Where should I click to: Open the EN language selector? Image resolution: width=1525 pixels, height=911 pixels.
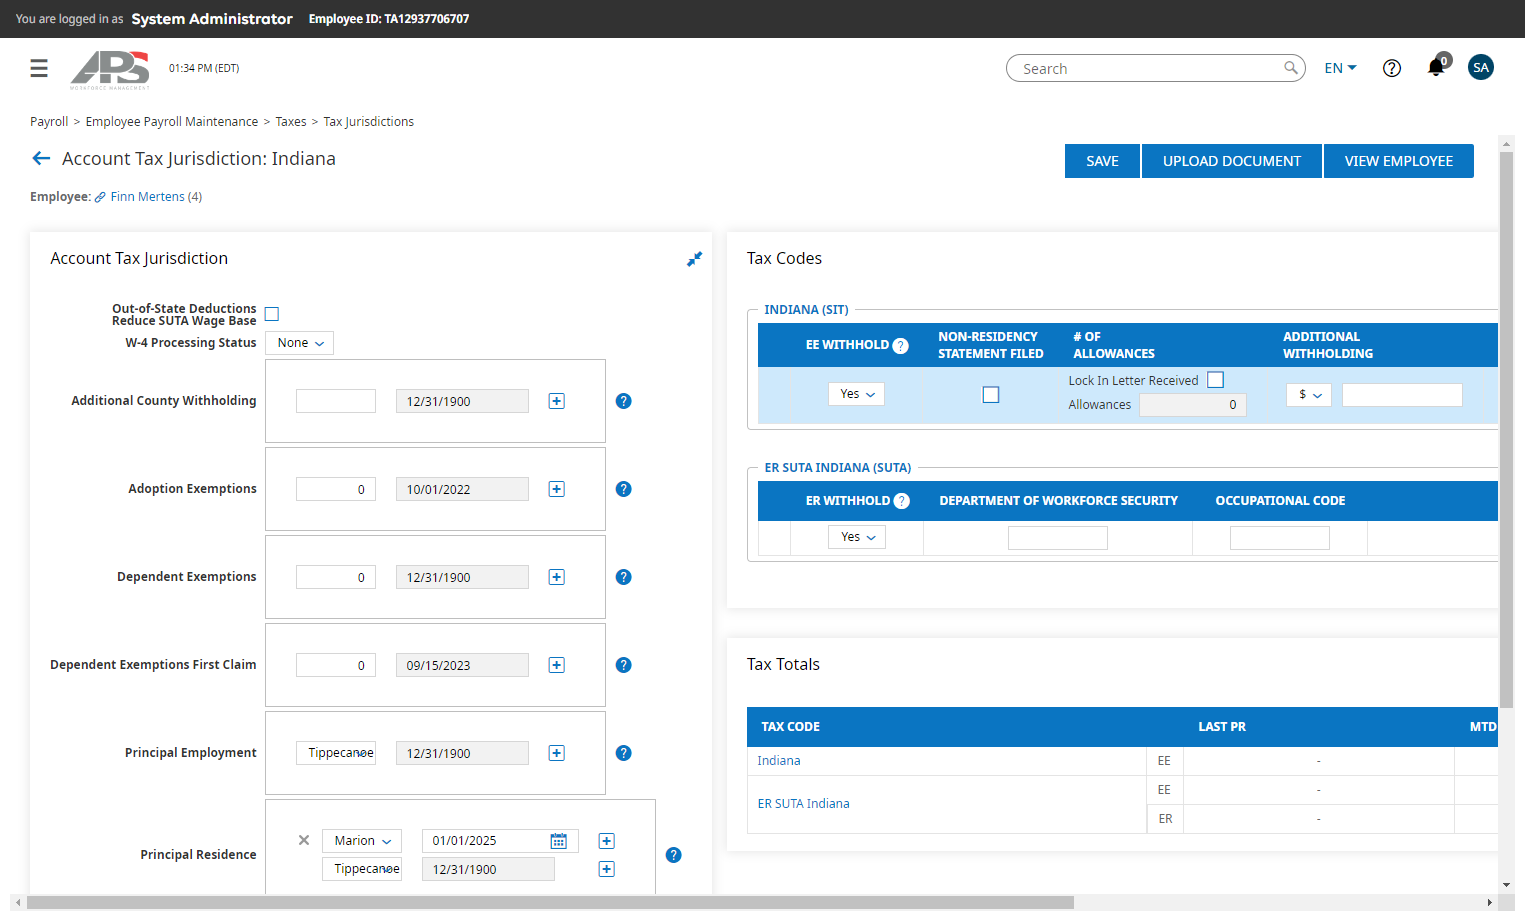tap(1340, 68)
